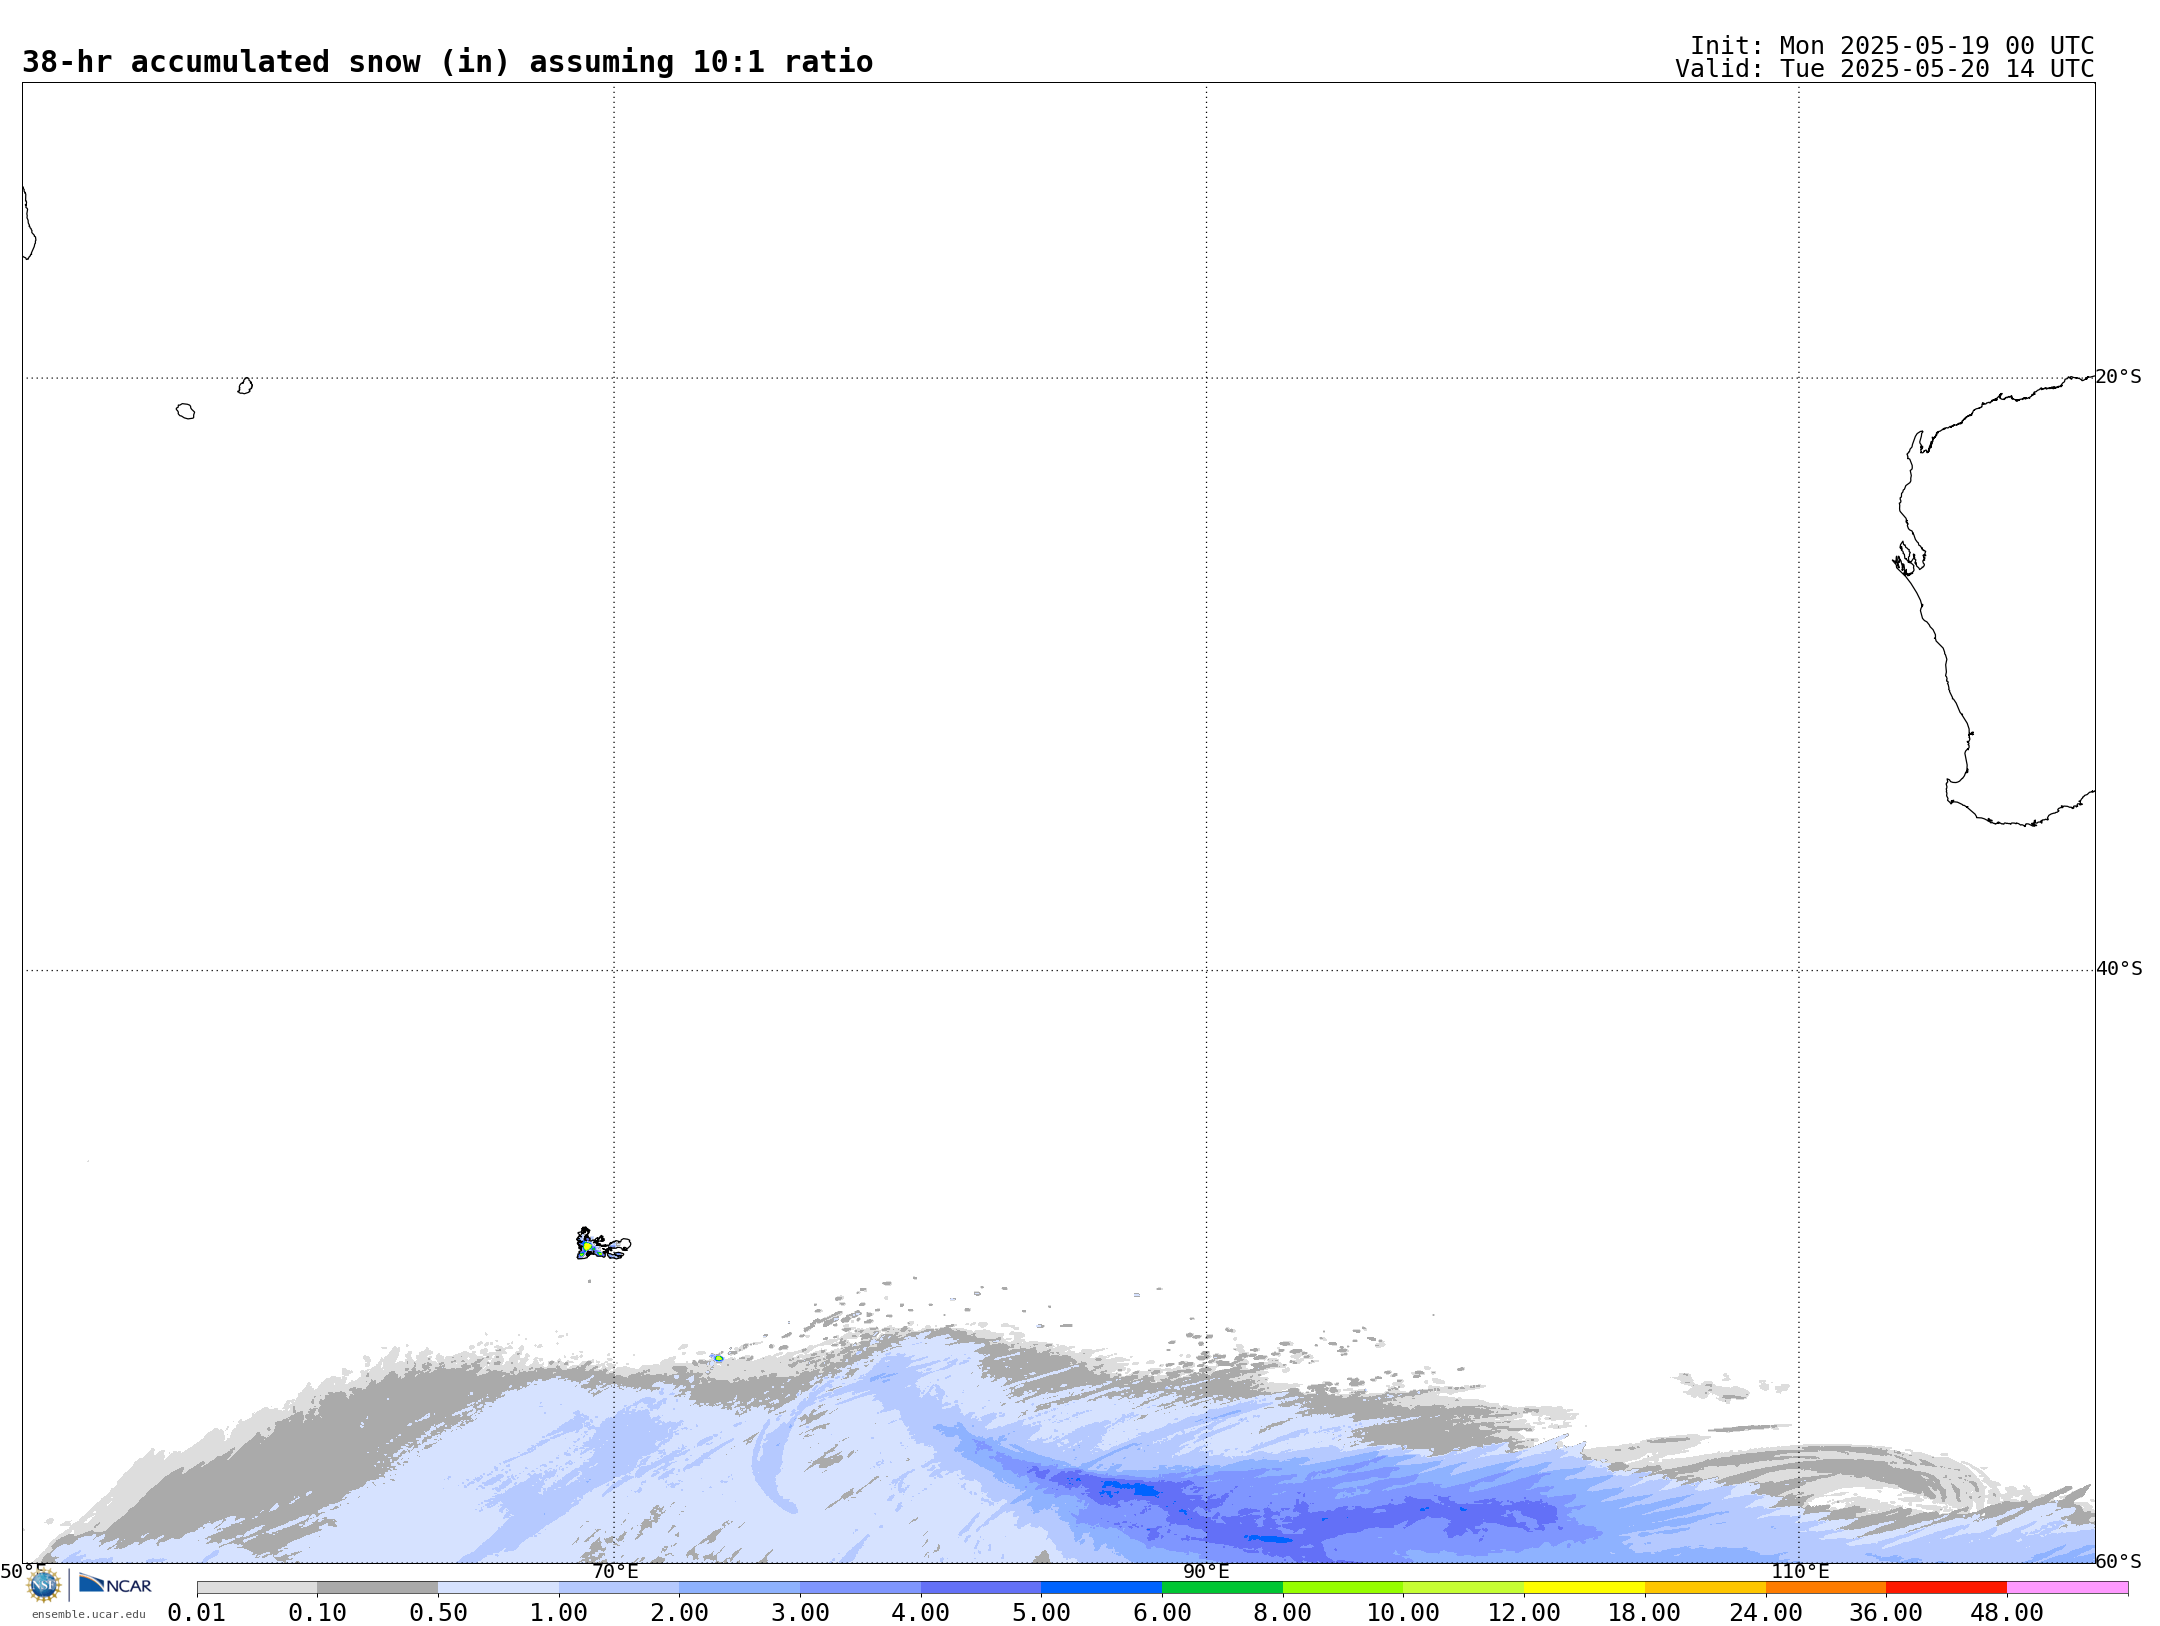
Task: Click the 110°E longitude label
Action: point(1800,1571)
